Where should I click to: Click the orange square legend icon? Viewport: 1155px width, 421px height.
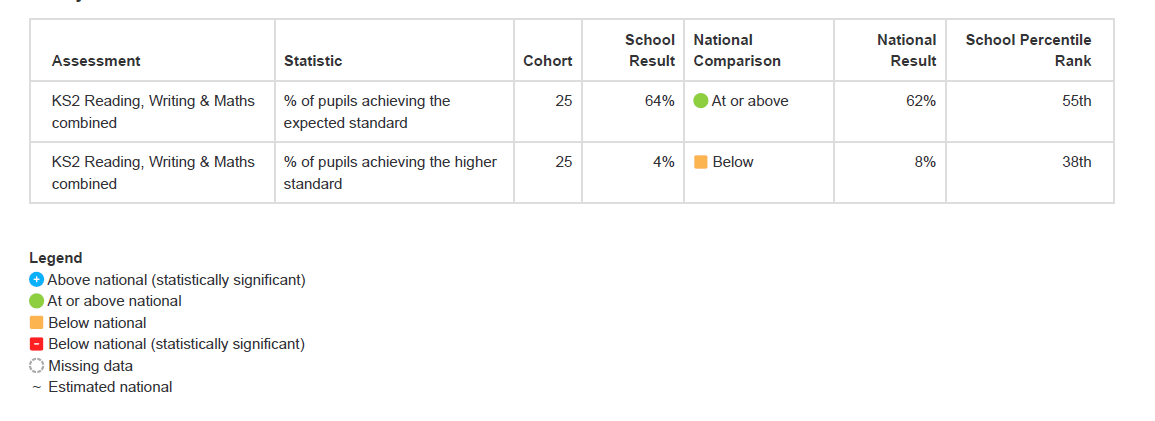37,323
